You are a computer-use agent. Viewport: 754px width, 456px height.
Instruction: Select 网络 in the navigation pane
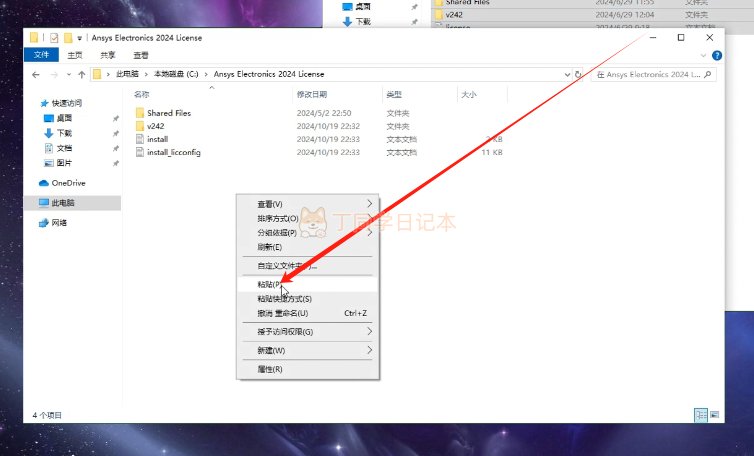59,222
